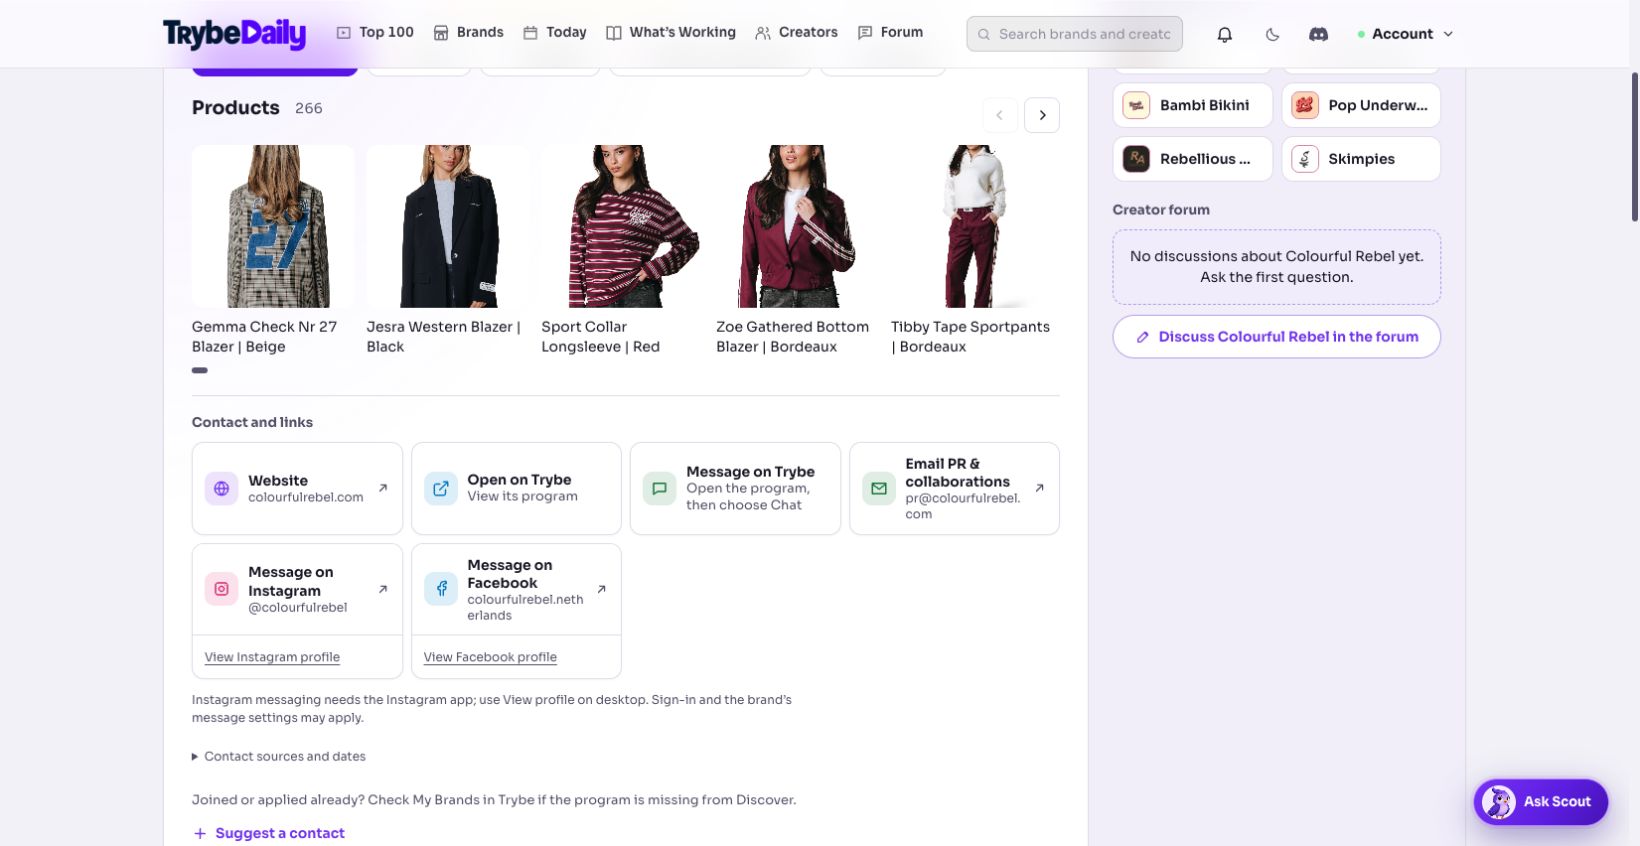The width and height of the screenshot is (1640, 846).
Task: Open Jesra Western Blazer product image
Action: click(x=447, y=226)
